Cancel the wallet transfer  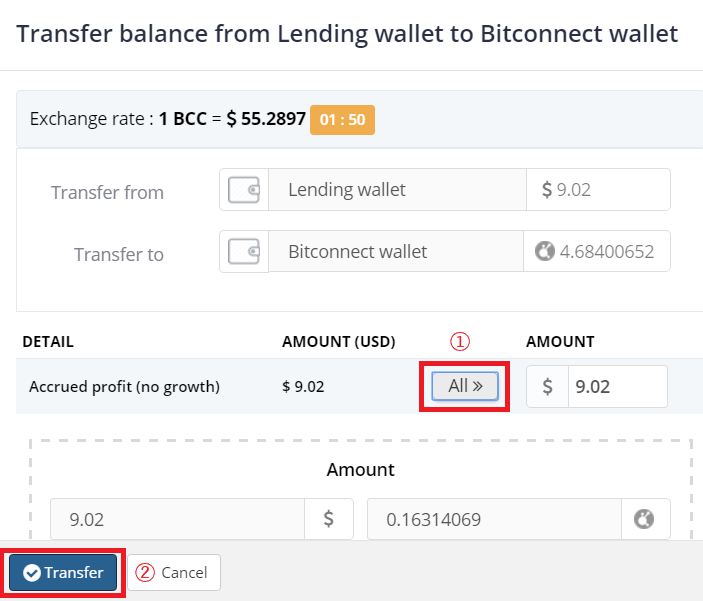tap(174, 573)
